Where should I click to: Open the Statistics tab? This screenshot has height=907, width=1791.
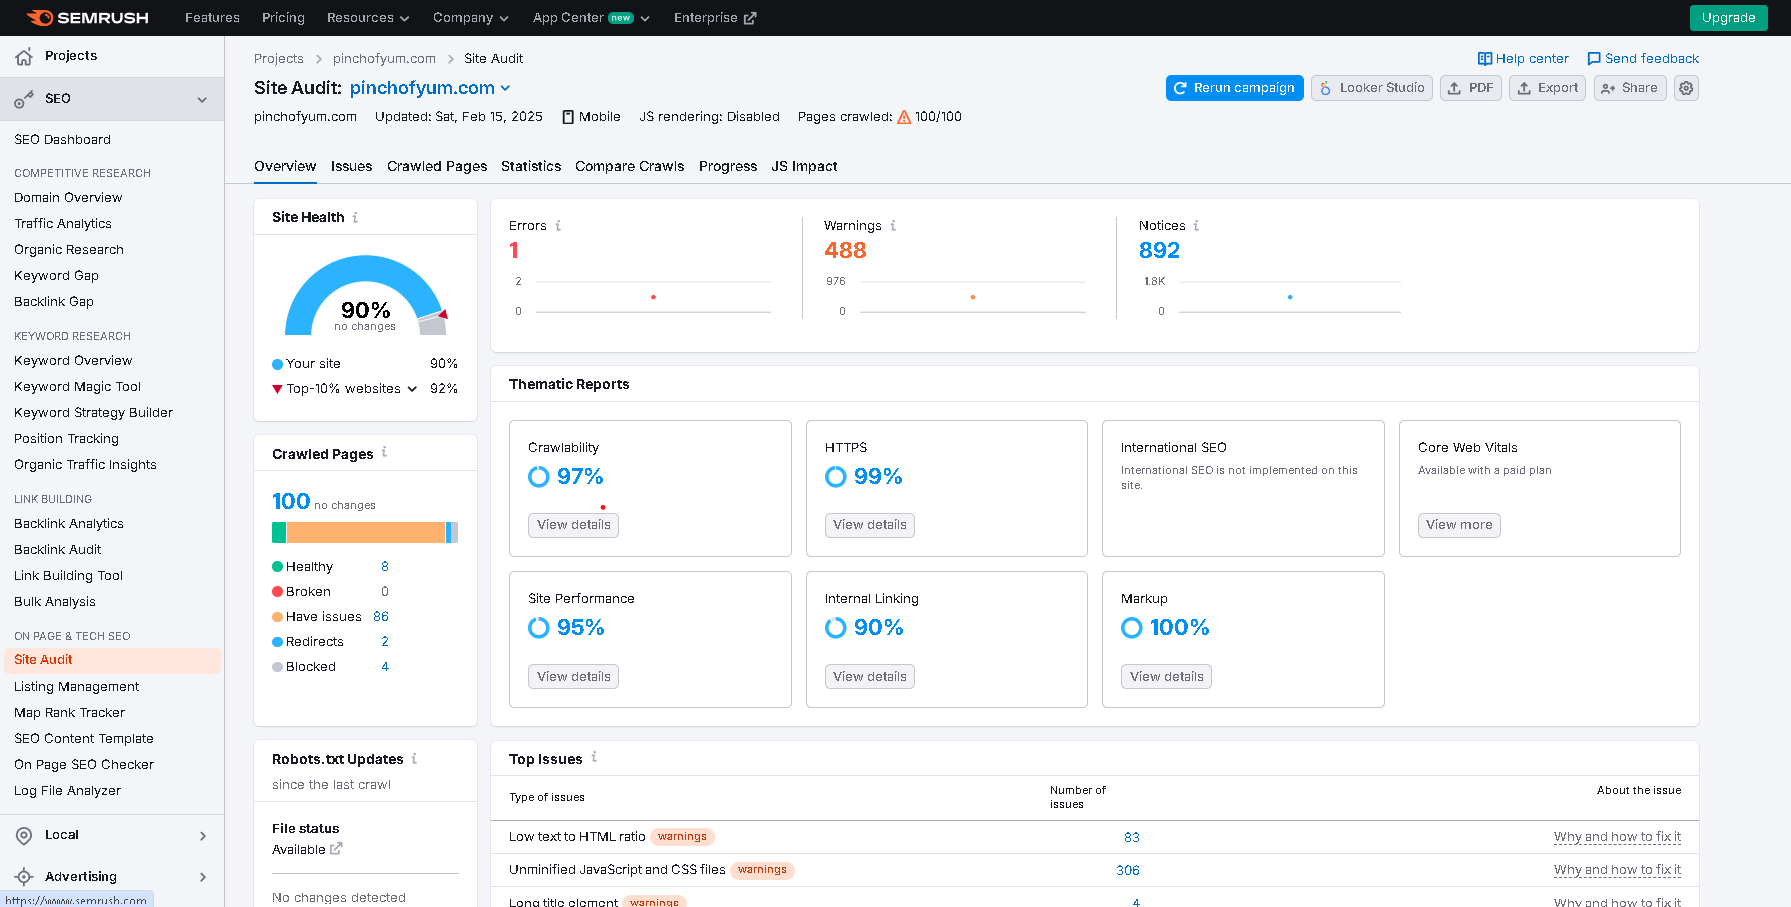pos(531,166)
